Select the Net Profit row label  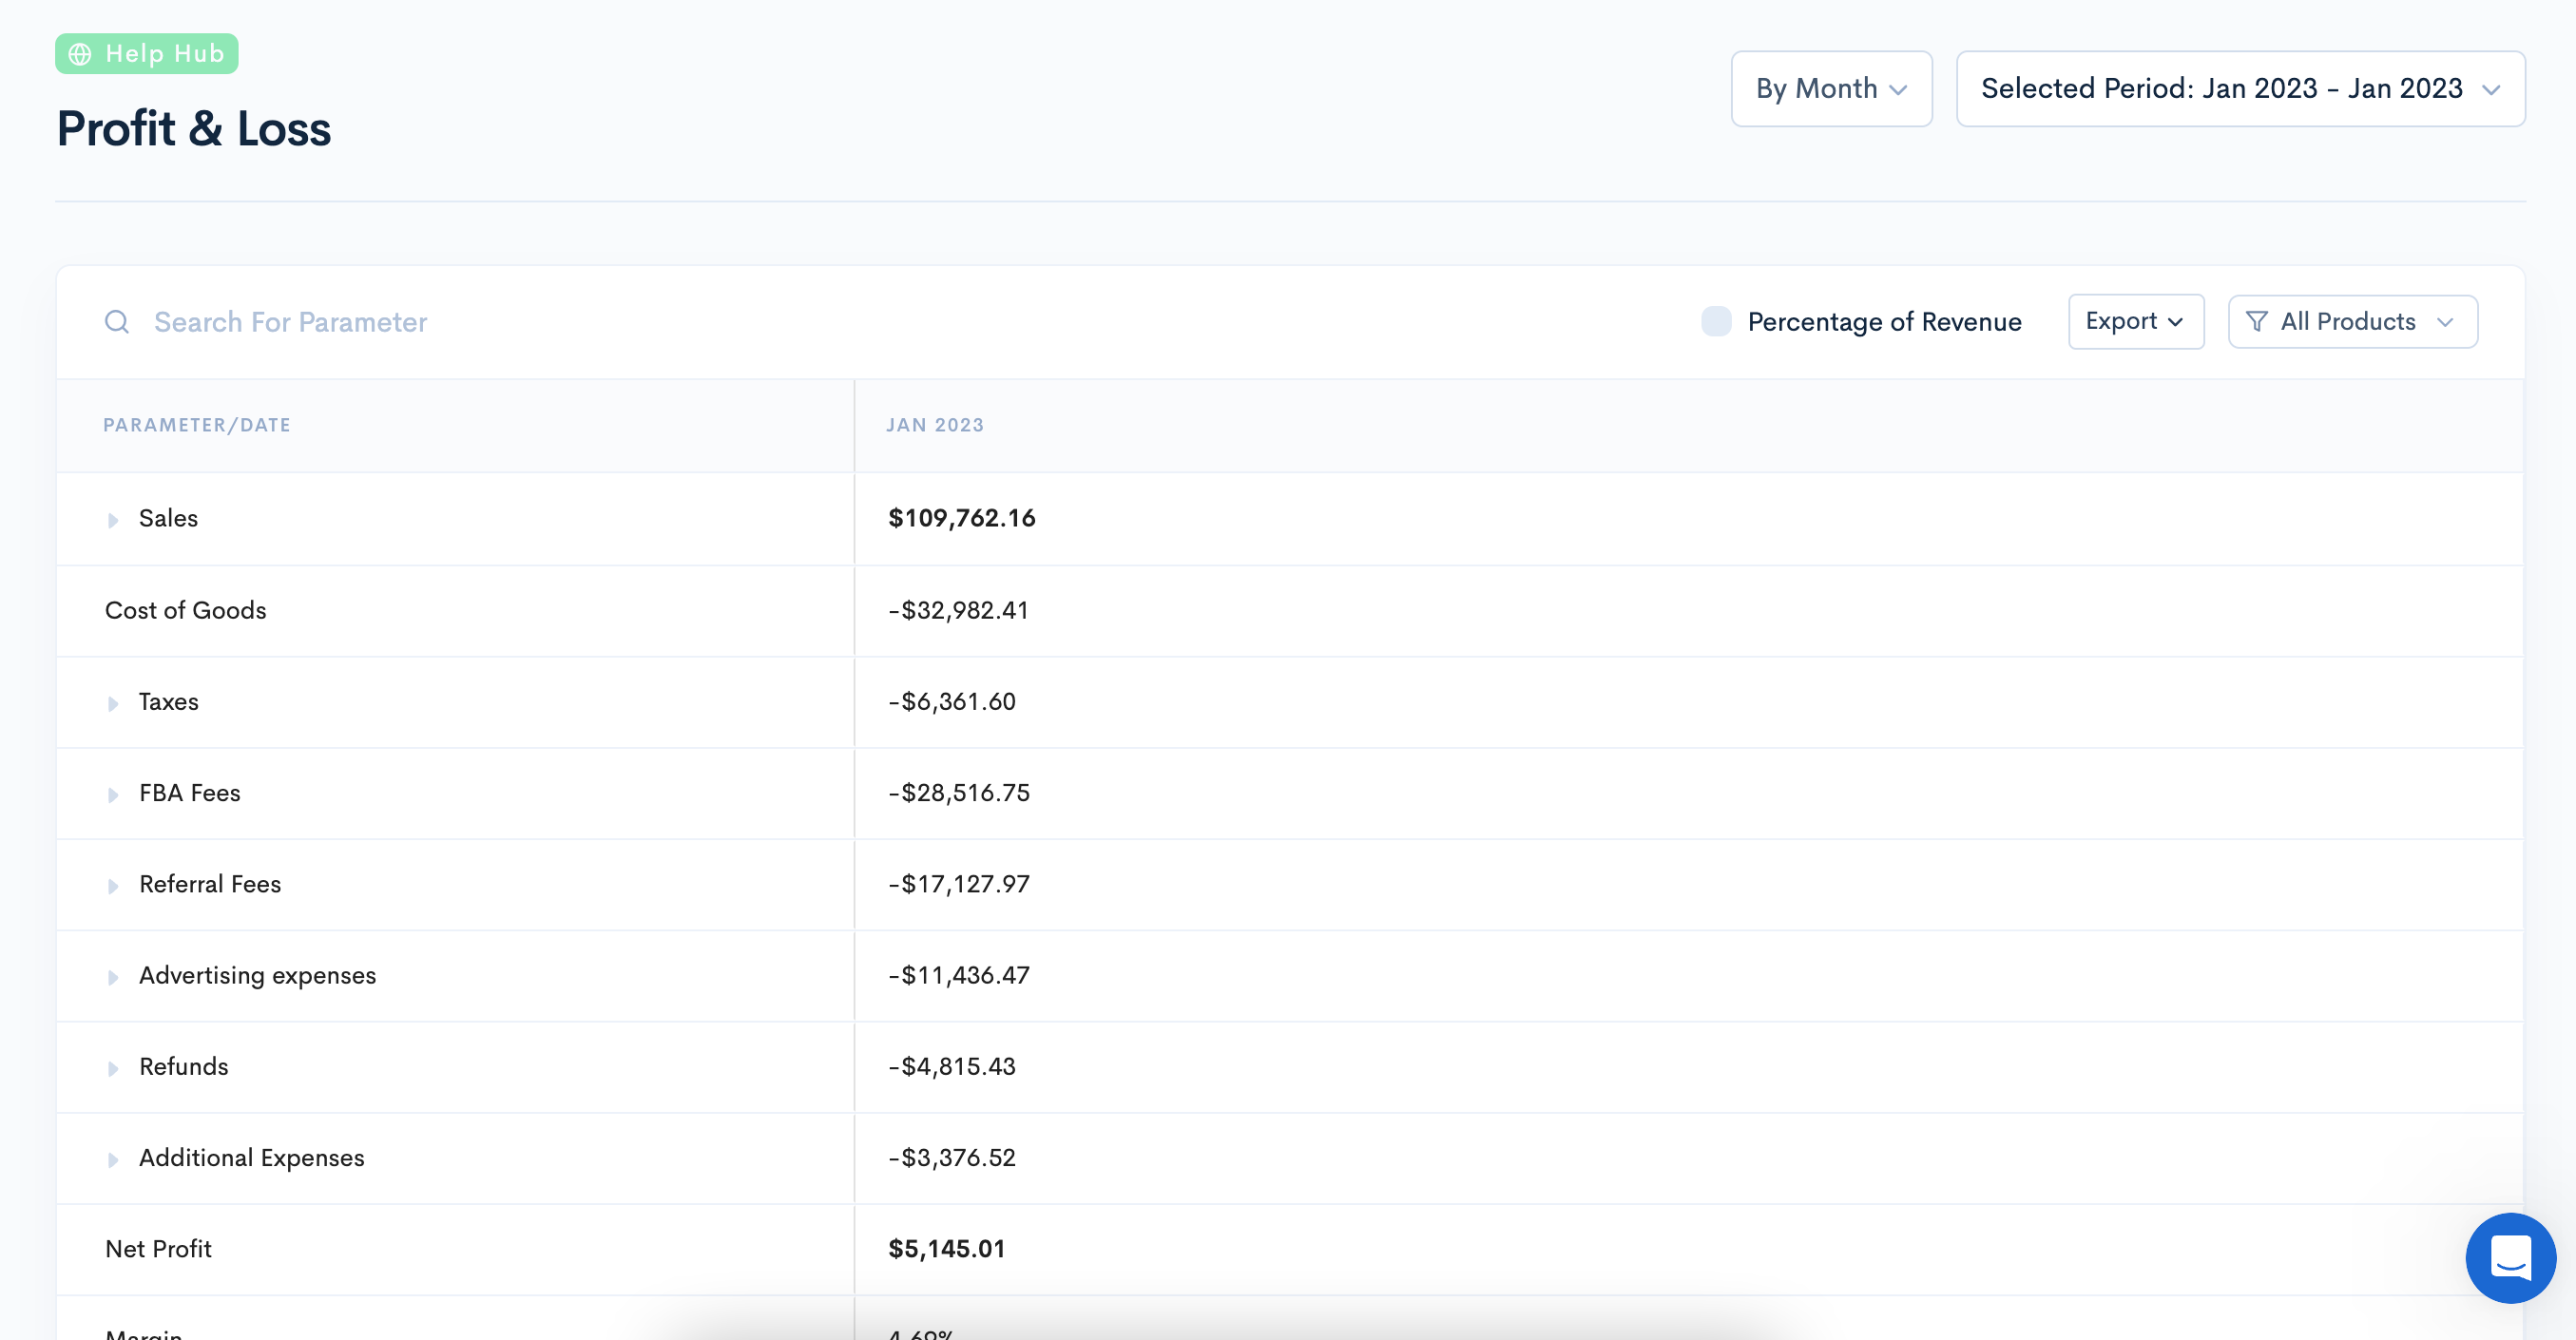click(x=158, y=1249)
